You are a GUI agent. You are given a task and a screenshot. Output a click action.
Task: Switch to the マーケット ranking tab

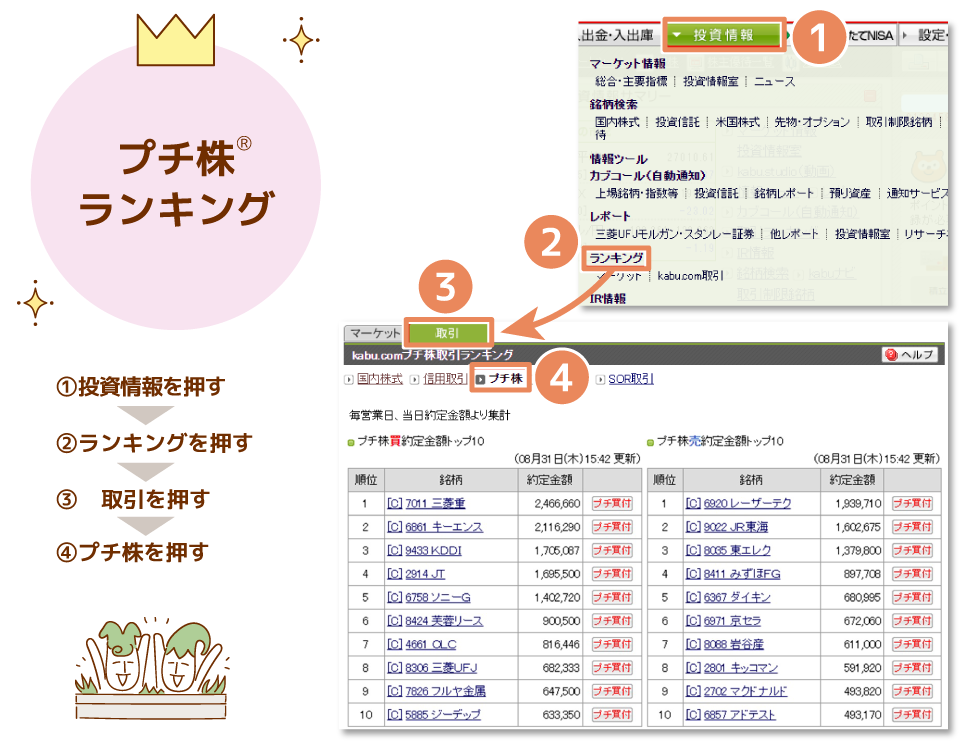[374, 333]
